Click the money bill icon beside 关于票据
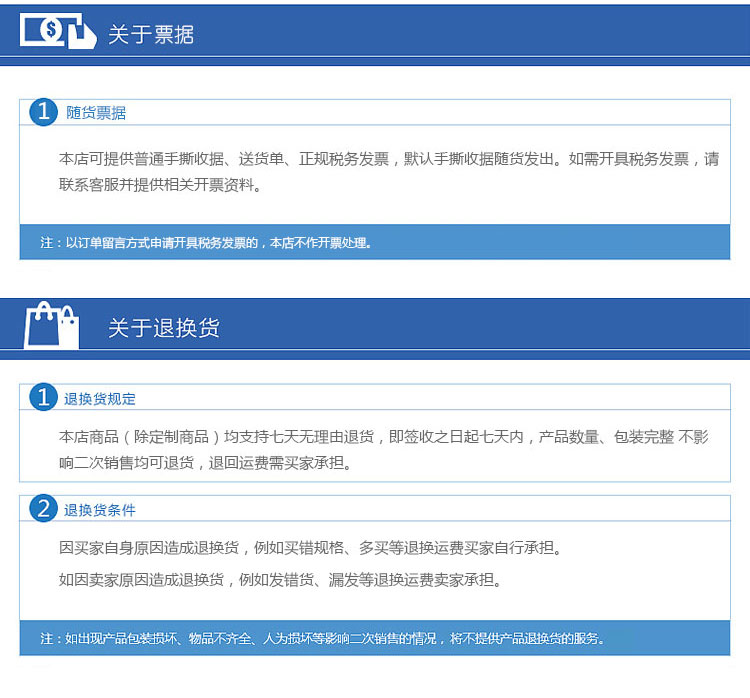 coord(58,31)
